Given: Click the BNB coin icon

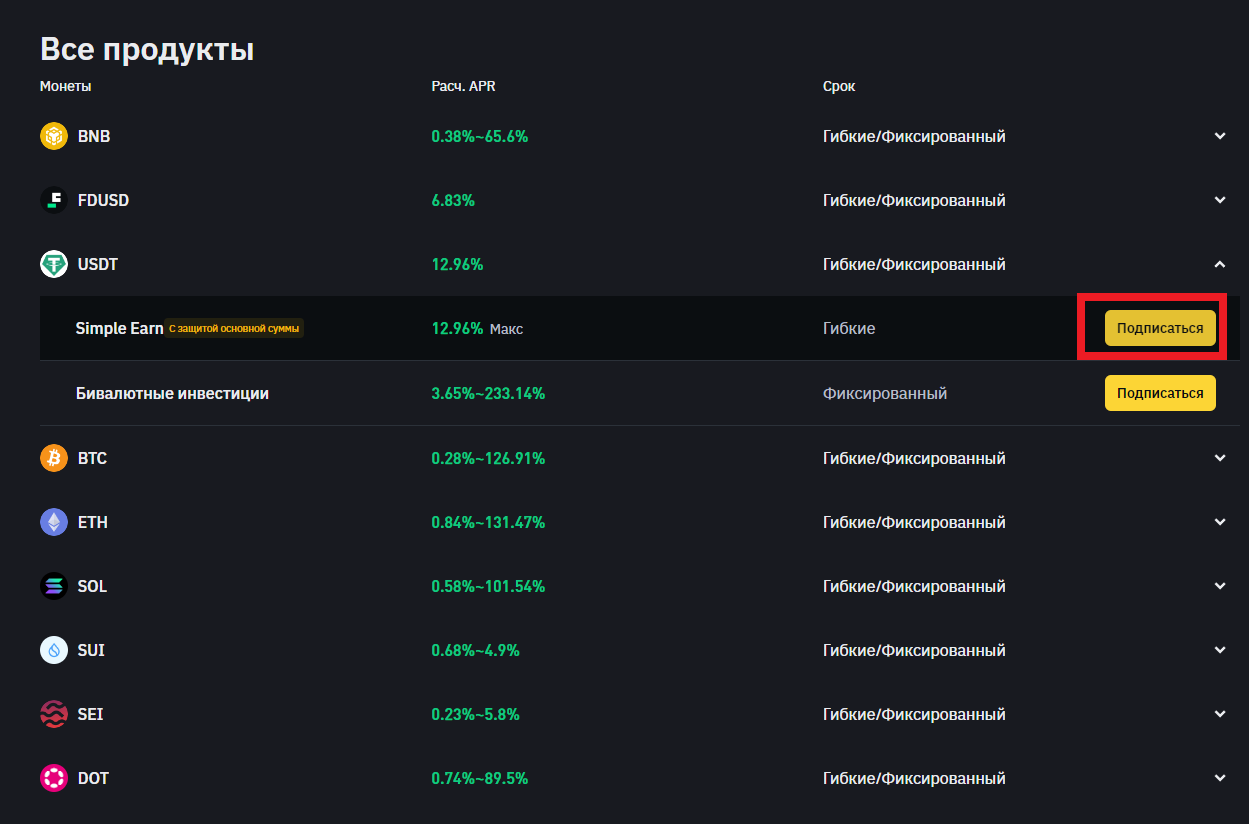Looking at the screenshot, I should point(54,136).
